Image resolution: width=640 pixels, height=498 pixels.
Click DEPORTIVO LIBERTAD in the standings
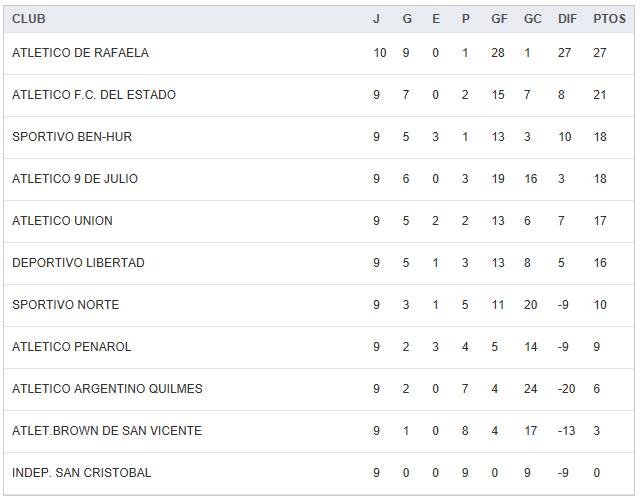click(78, 263)
